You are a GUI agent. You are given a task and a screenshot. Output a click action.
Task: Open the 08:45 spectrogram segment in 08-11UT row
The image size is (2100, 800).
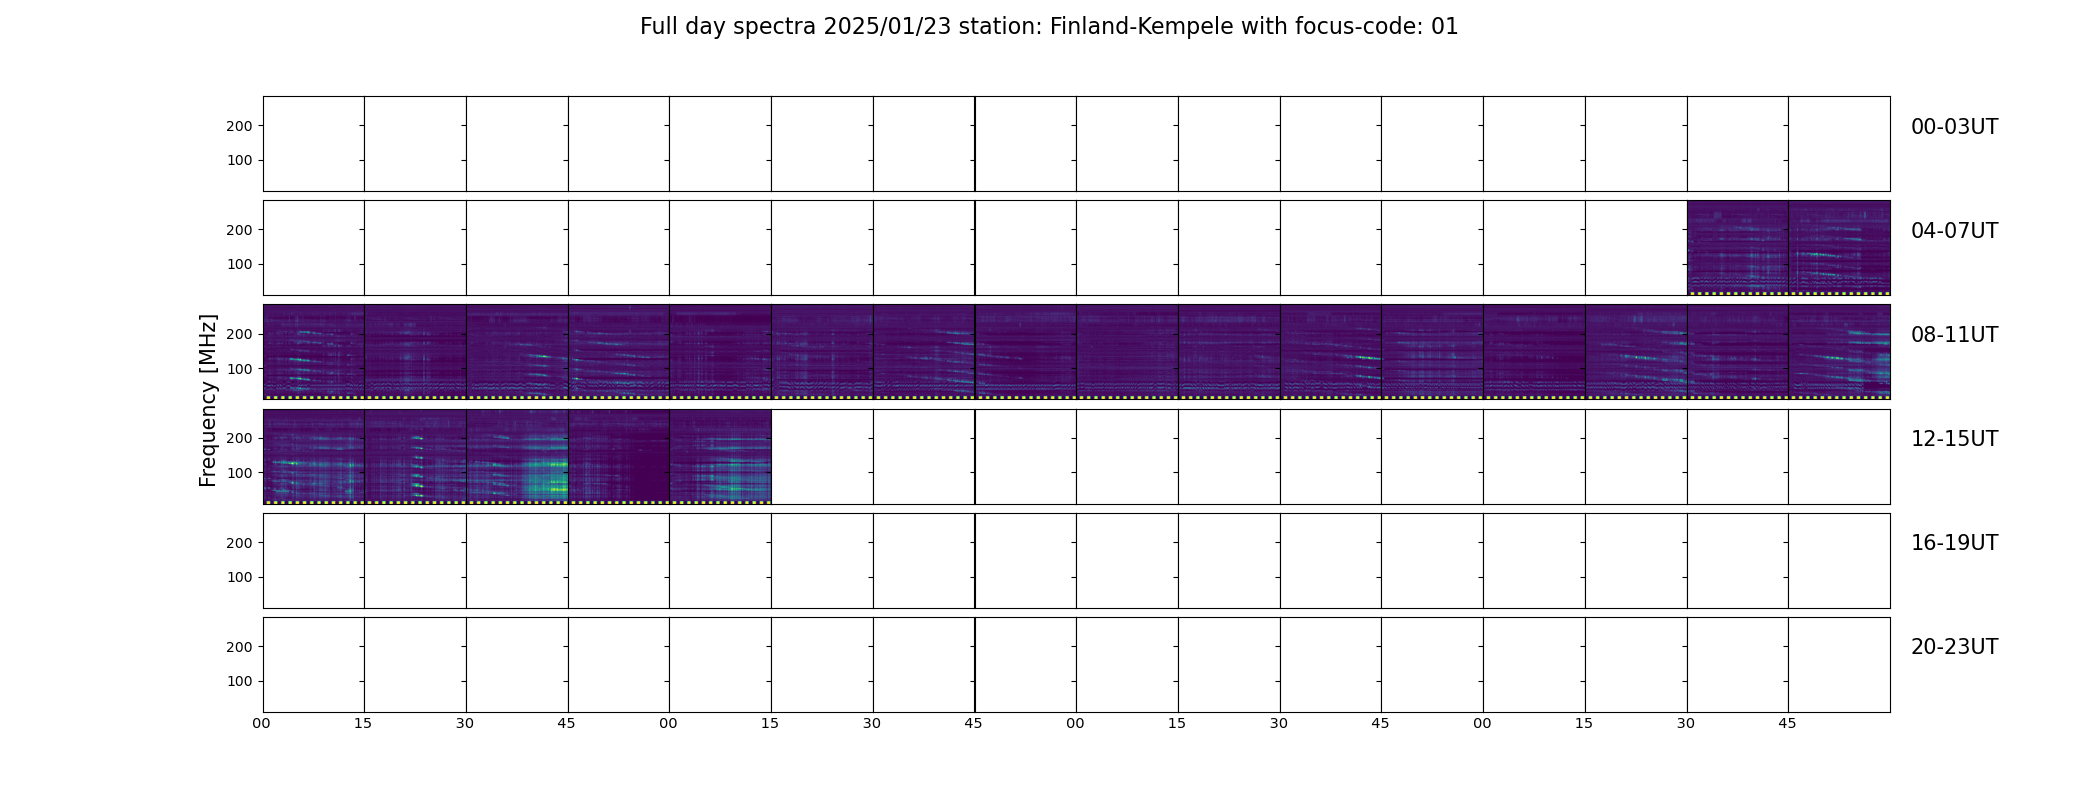click(x=619, y=352)
